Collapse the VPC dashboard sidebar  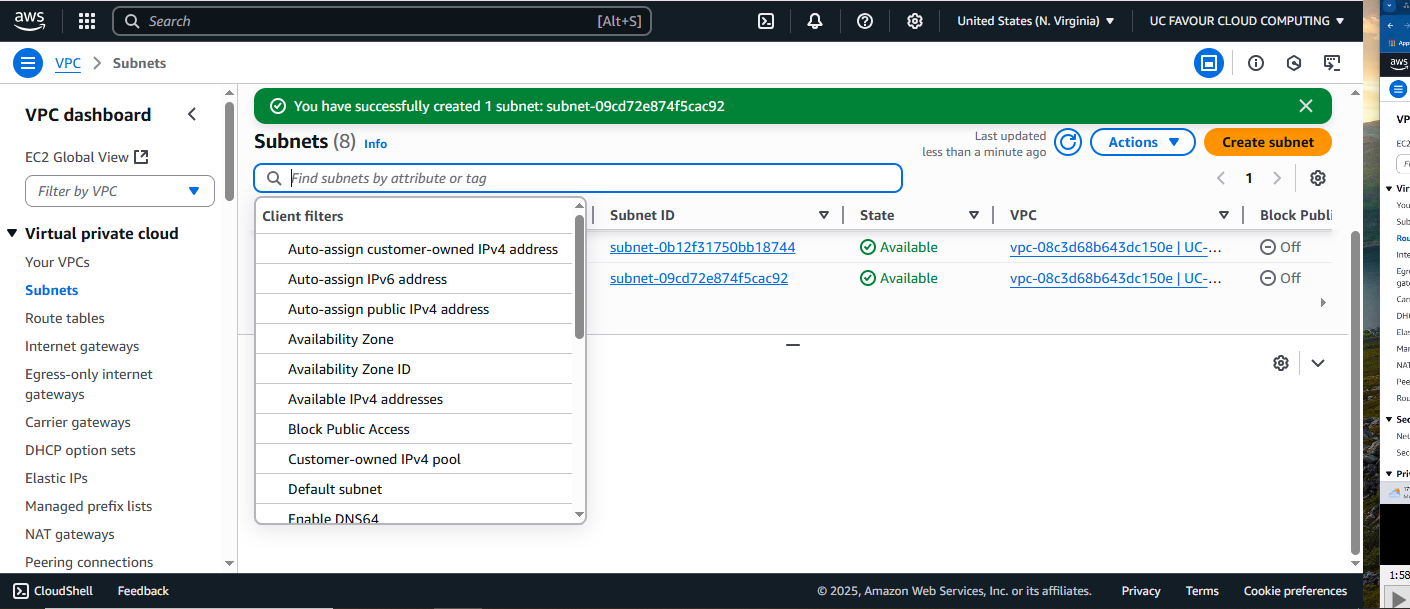192,115
